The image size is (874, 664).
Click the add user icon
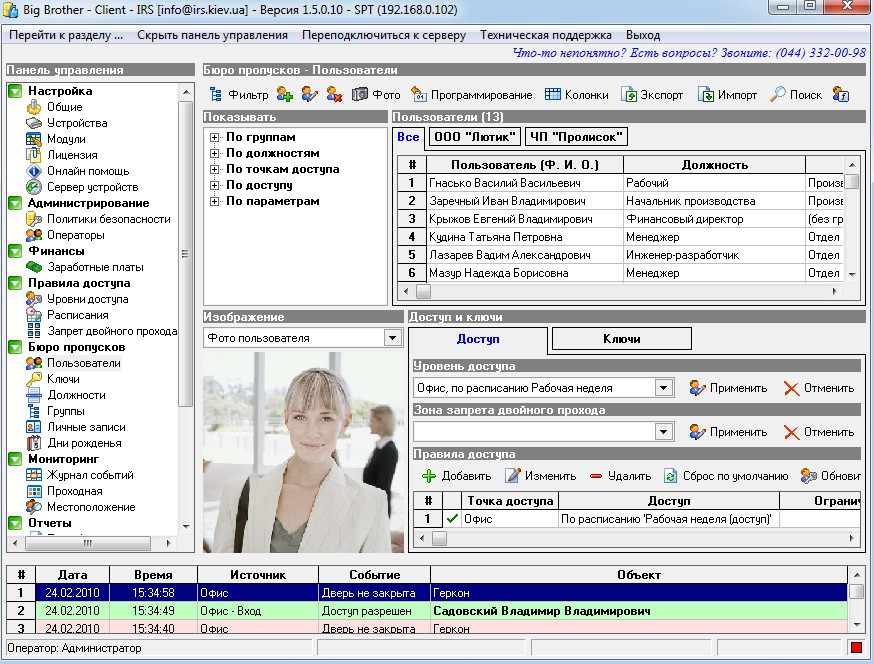[x=285, y=95]
